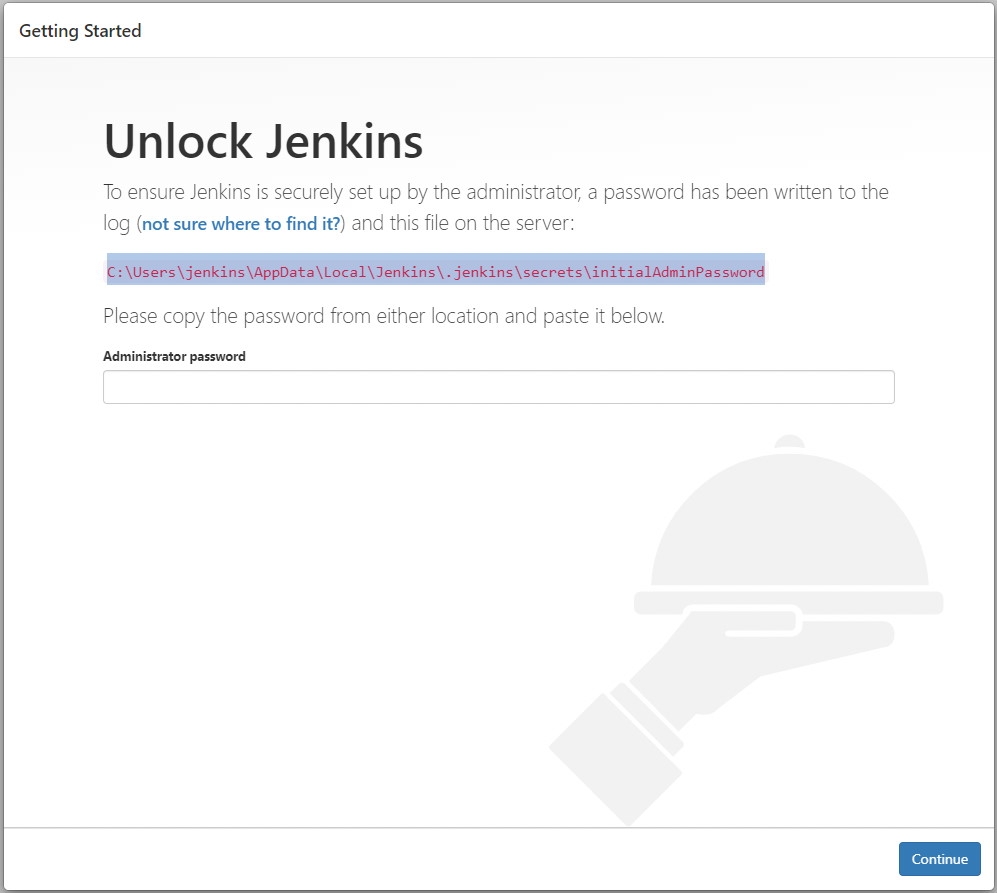Image resolution: width=997 pixels, height=893 pixels.
Task: Click the "secrets" folder in the path
Action: (x=554, y=271)
